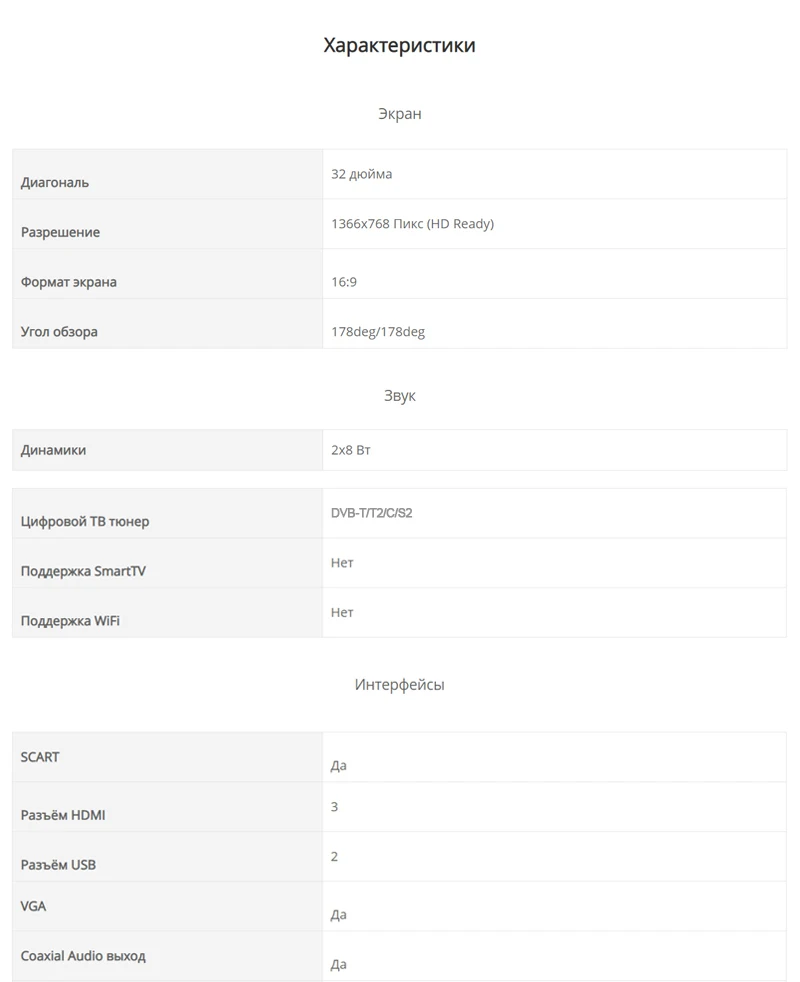Select the Разъём HDMI row label
Image resolution: width=800 pixels, height=982 pixels.
pyautogui.click(x=62, y=815)
